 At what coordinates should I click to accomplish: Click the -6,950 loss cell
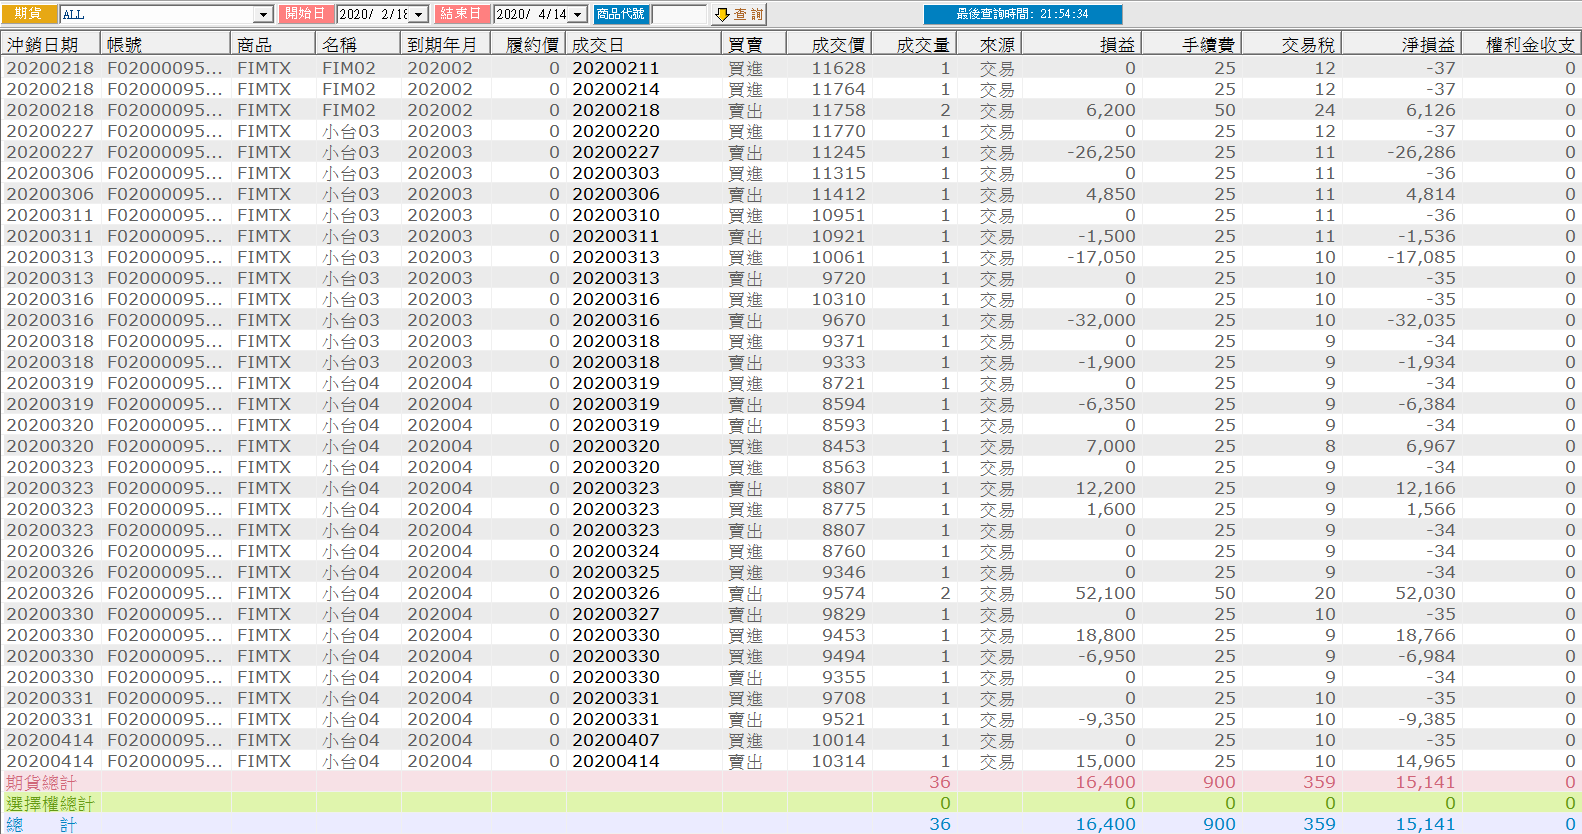click(x=1106, y=656)
